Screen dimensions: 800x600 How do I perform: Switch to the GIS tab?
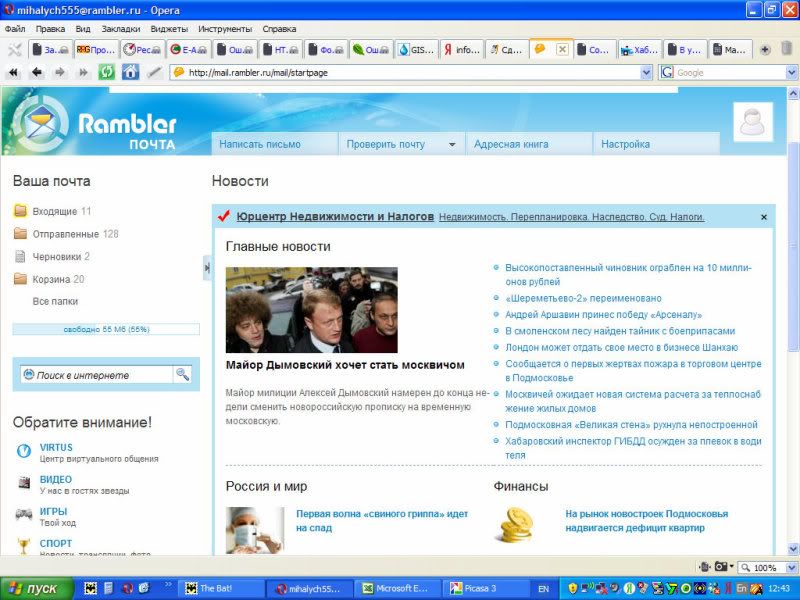[416, 49]
